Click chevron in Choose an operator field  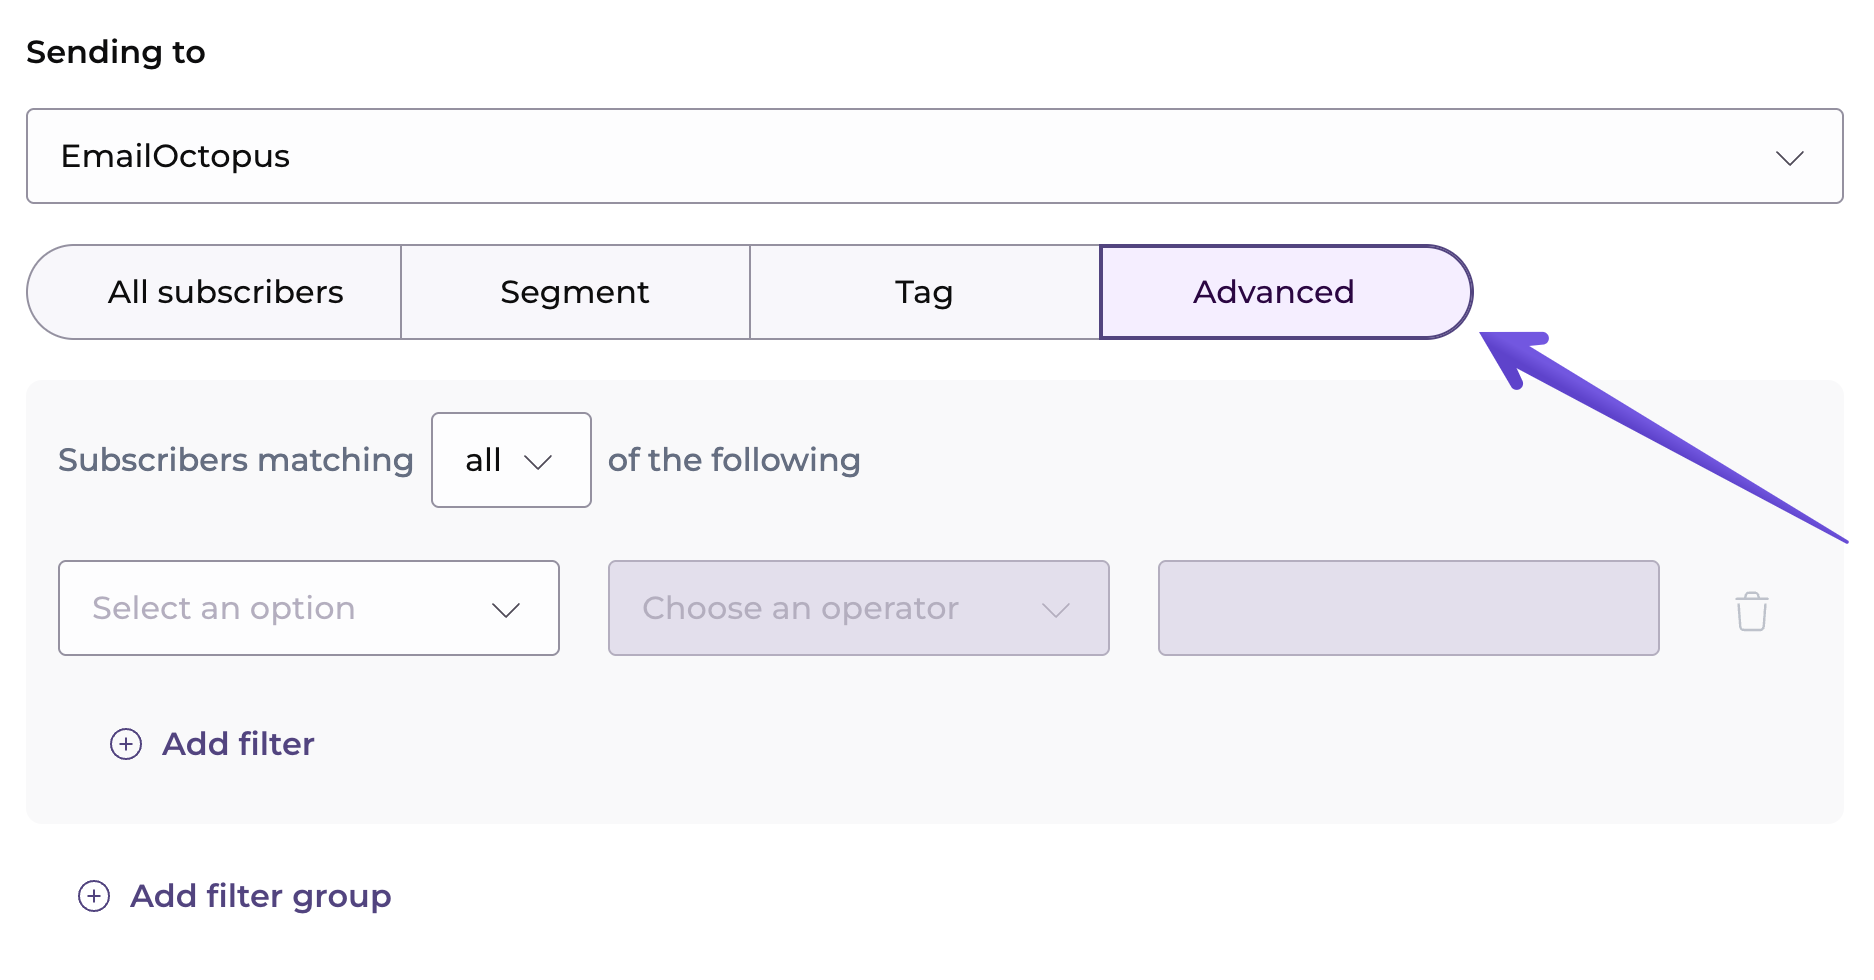pos(1056,610)
